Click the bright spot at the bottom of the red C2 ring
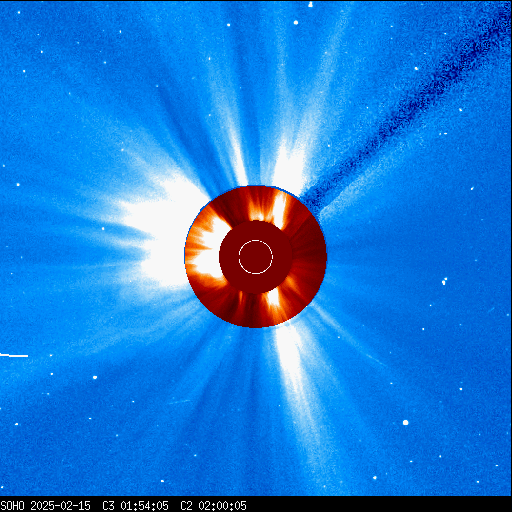Screen dimensions: 512x512 274,297
